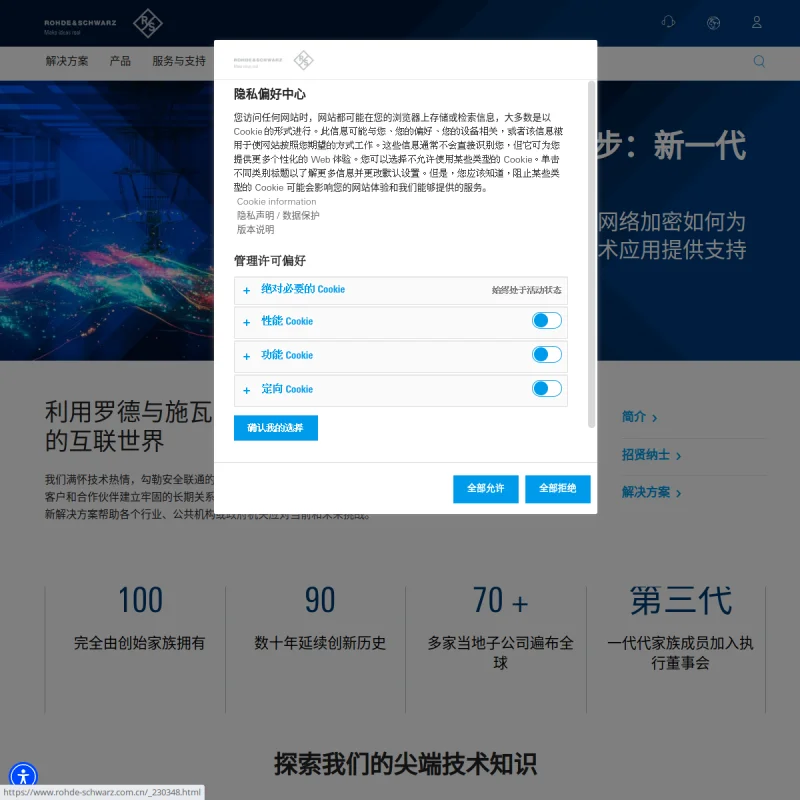
Task: Click the Rohde & Schwarz logo in page header
Action: 103,23
